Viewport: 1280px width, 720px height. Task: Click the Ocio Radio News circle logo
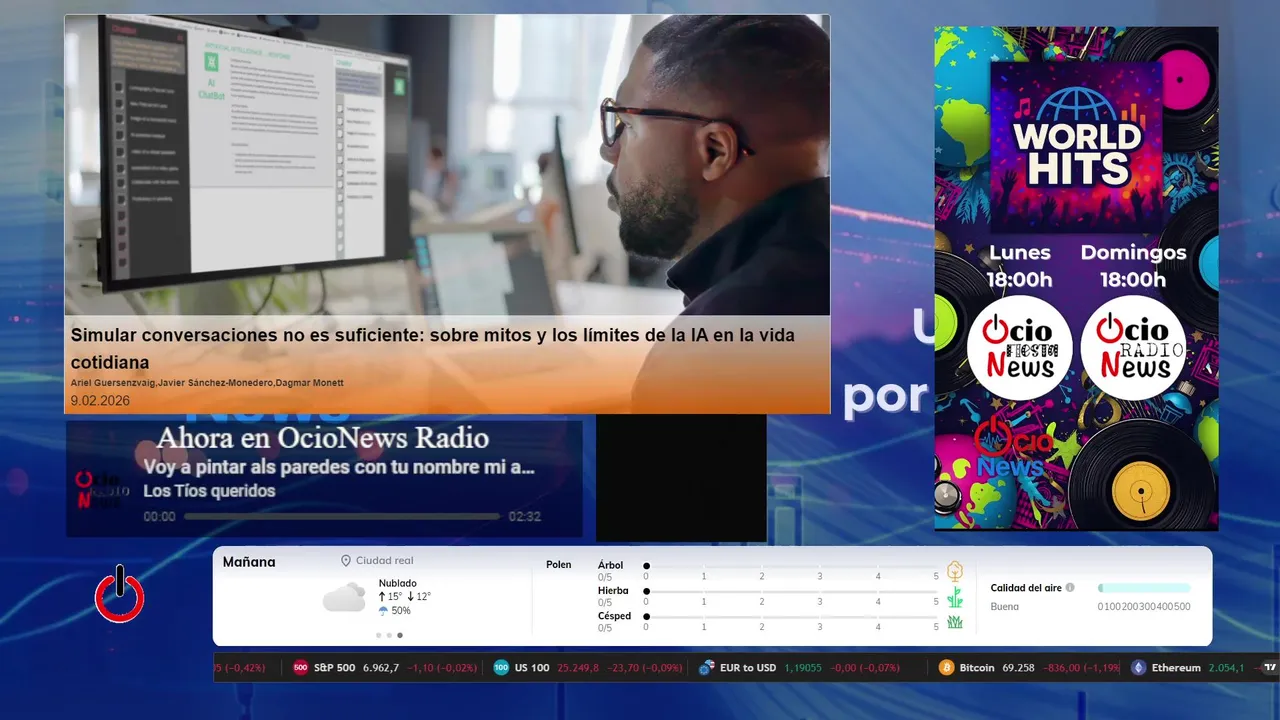pos(1133,348)
